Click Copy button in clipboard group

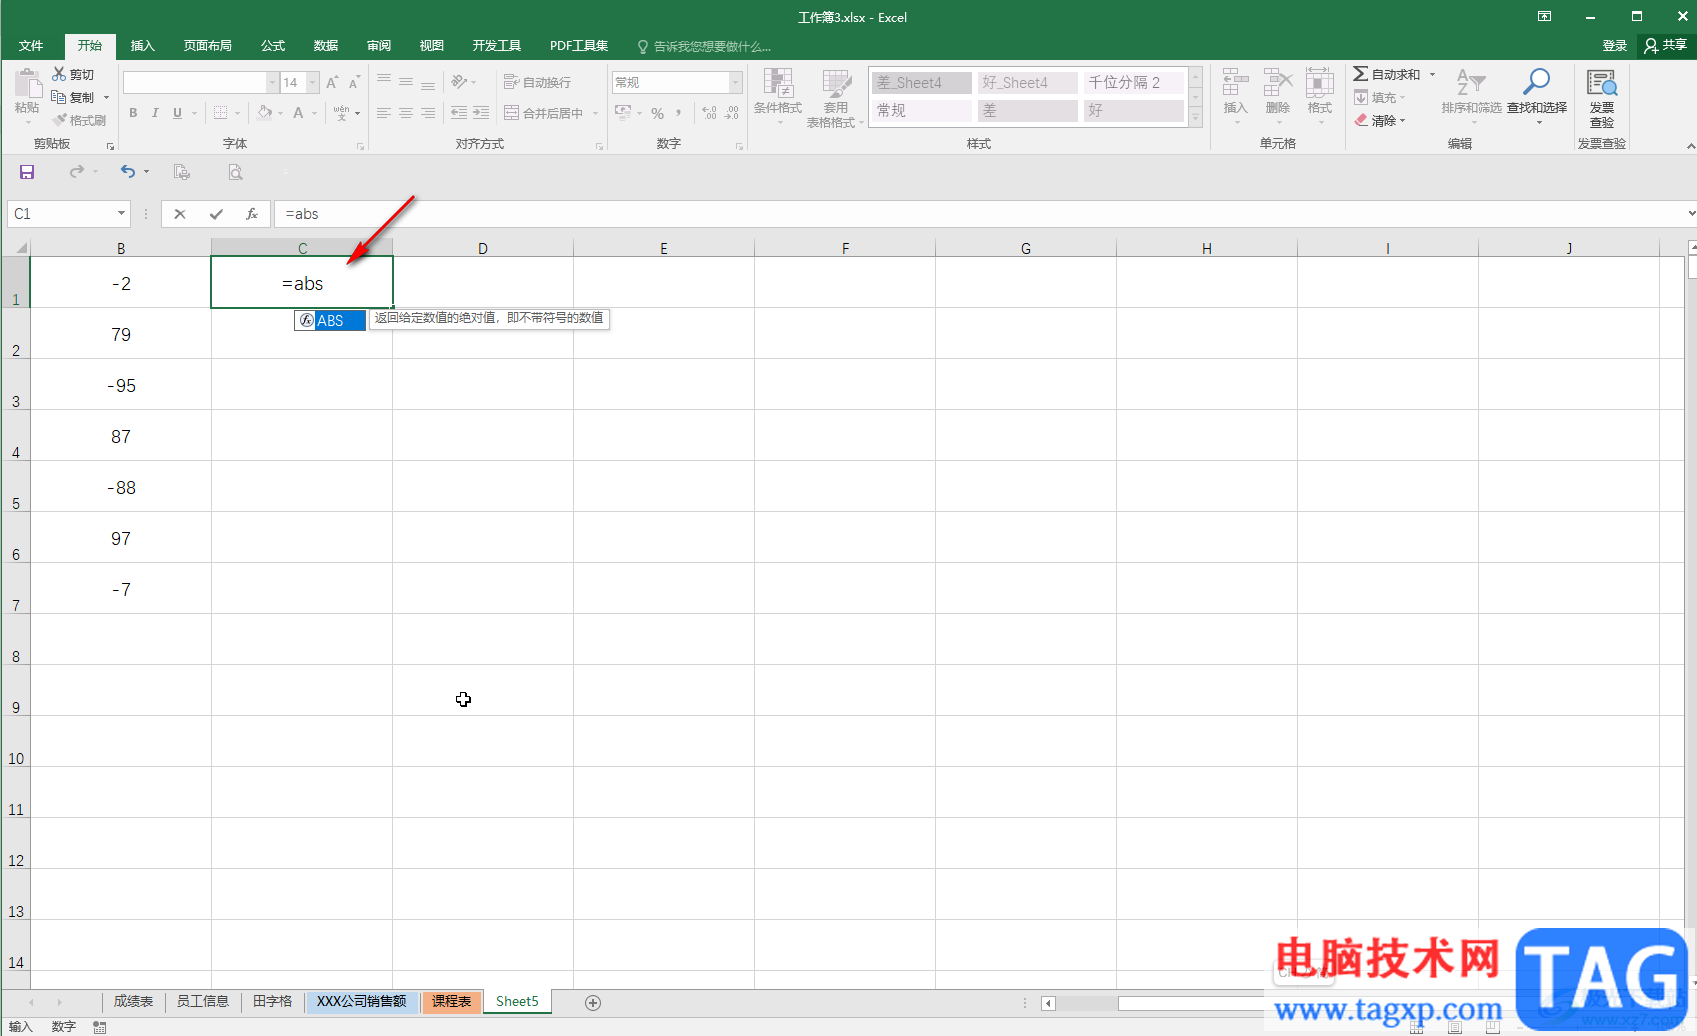click(x=75, y=97)
